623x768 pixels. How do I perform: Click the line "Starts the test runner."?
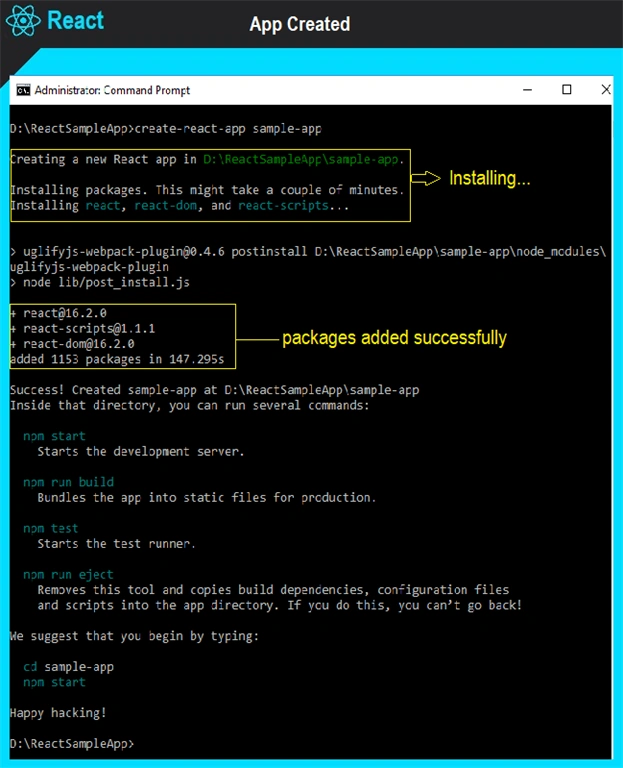117,544
